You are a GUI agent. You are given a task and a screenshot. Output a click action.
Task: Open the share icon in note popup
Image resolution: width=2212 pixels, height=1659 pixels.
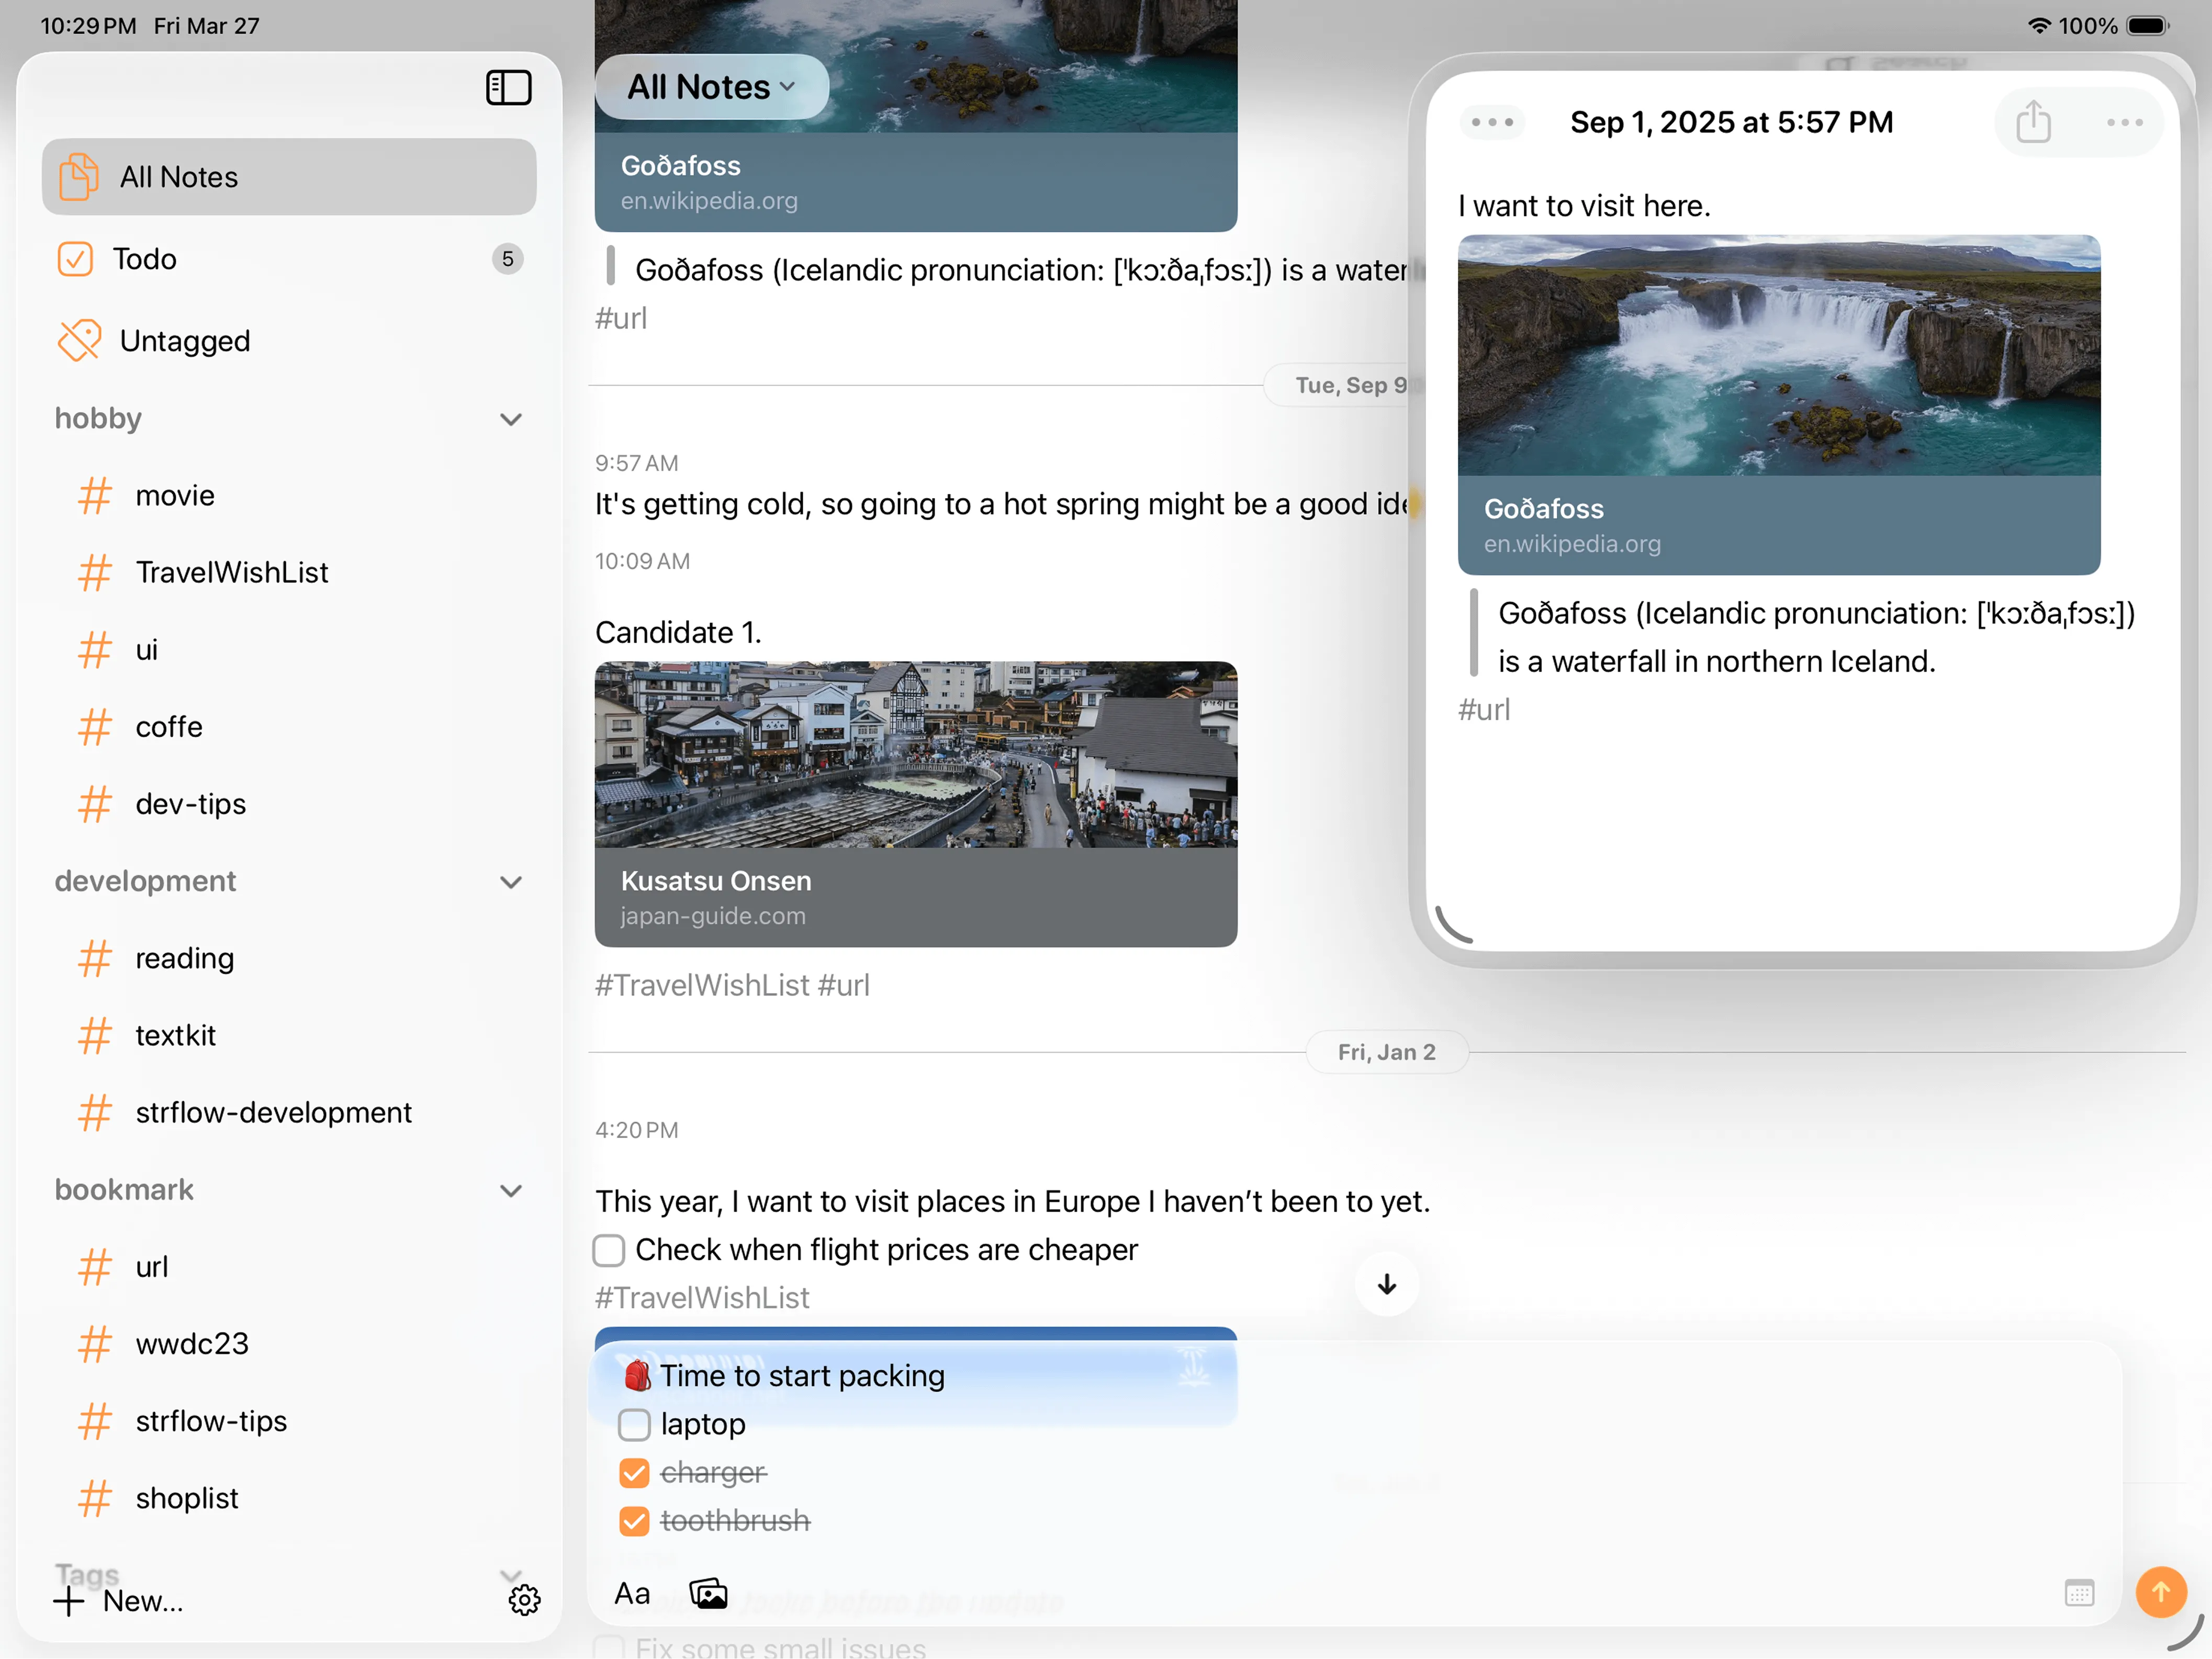coord(2033,122)
